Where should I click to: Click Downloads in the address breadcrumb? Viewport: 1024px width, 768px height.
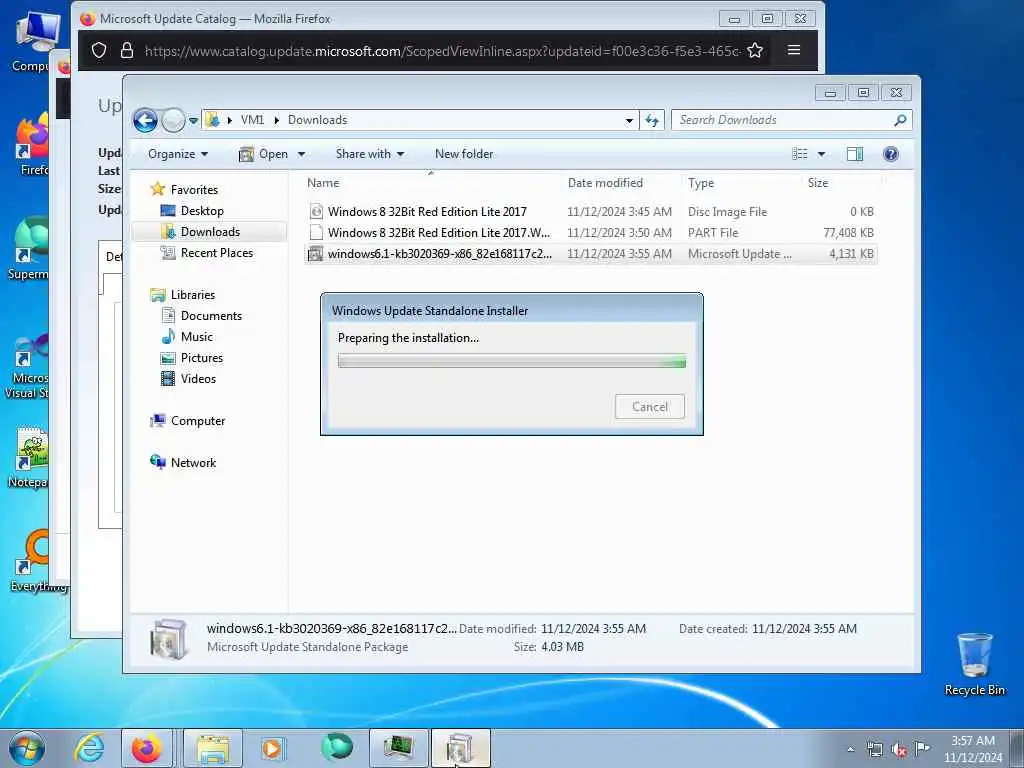pos(317,120)
